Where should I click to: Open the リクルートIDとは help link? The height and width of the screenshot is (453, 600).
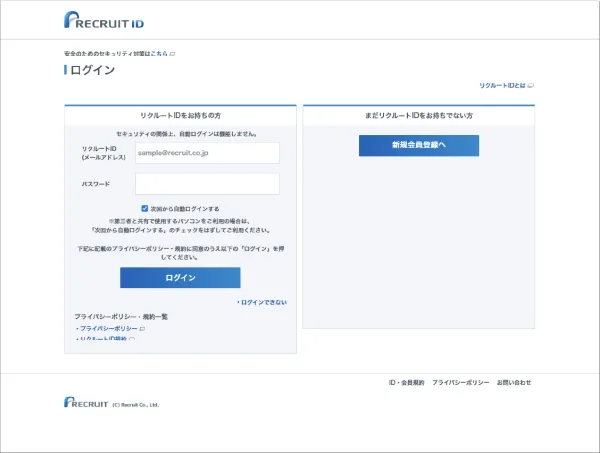pos(502,86)
